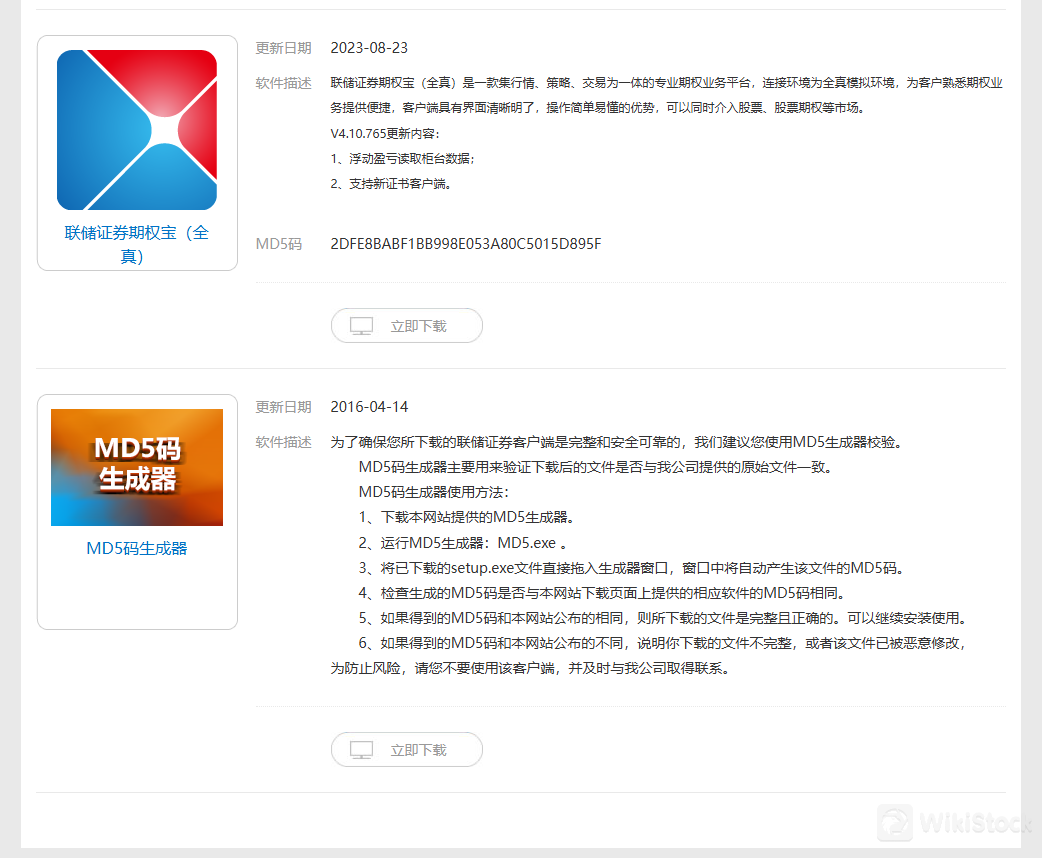Viewport: 1042px width, 858px height.
Task: Open the MD5码生成器 title link
Action: click(x=137, y=548)
